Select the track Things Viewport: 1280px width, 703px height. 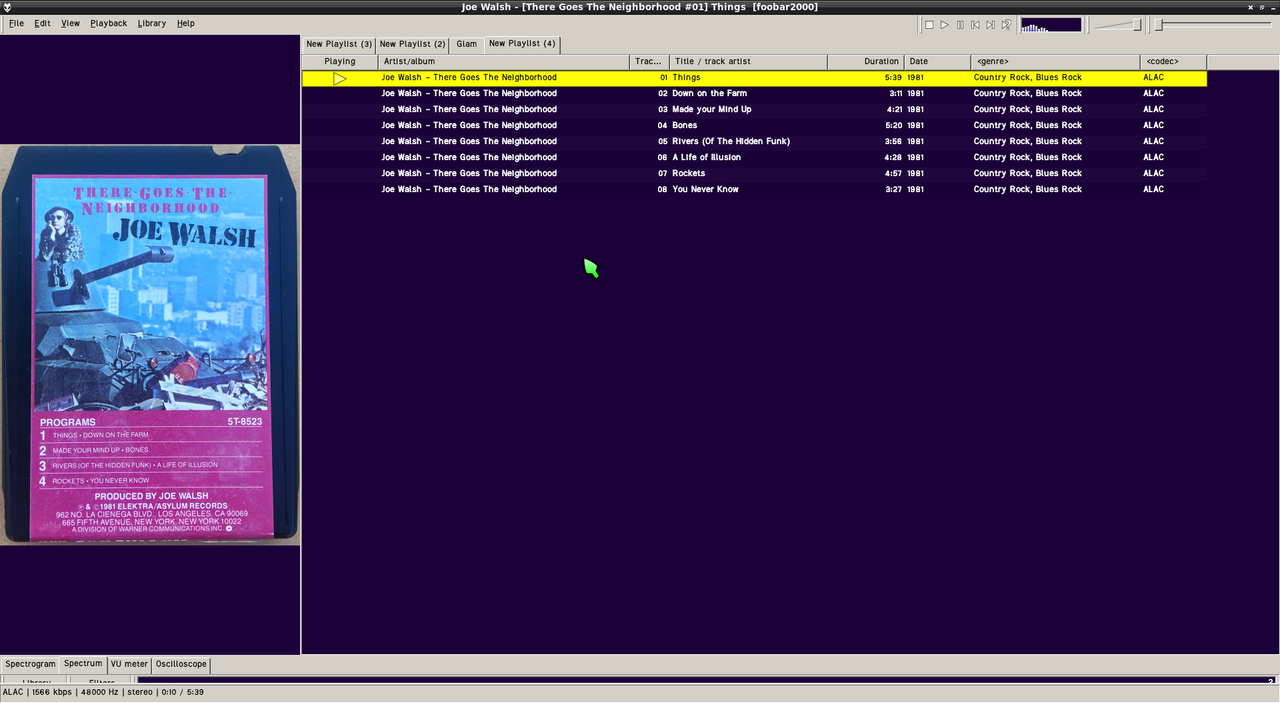pyautogui.click(x=754, y=78)
